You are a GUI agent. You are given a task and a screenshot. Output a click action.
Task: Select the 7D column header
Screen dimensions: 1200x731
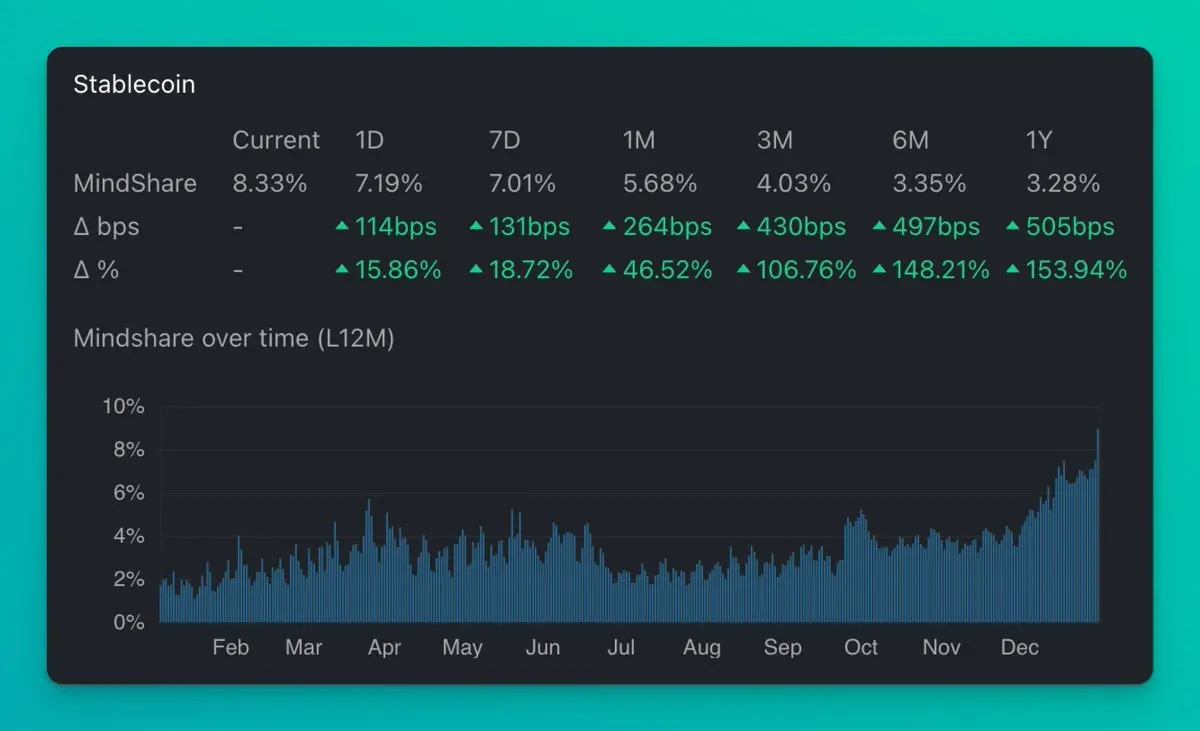[x=505, y=140]
